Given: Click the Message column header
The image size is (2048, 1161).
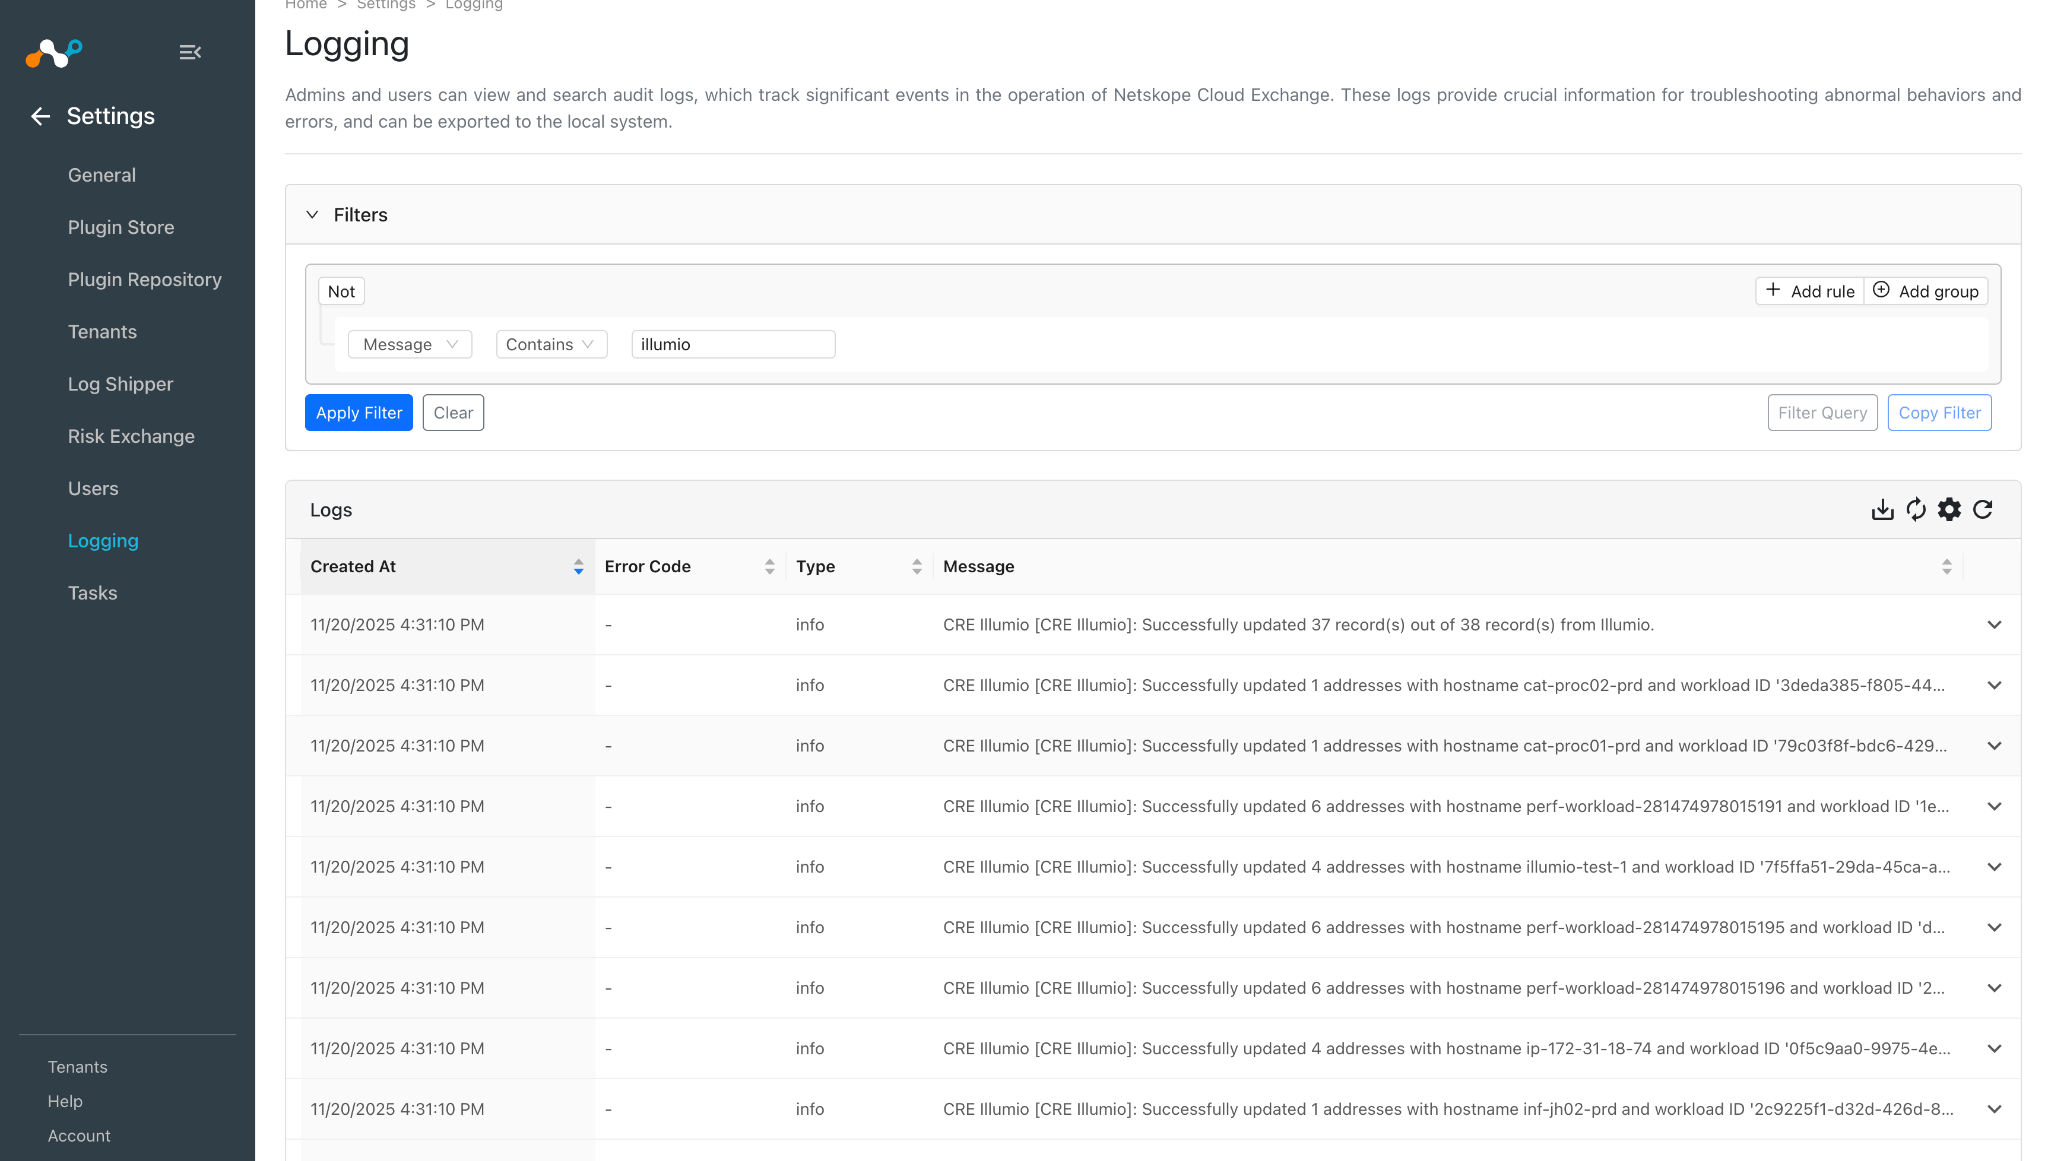Looking at the screenshot, I should [1447, 567].
